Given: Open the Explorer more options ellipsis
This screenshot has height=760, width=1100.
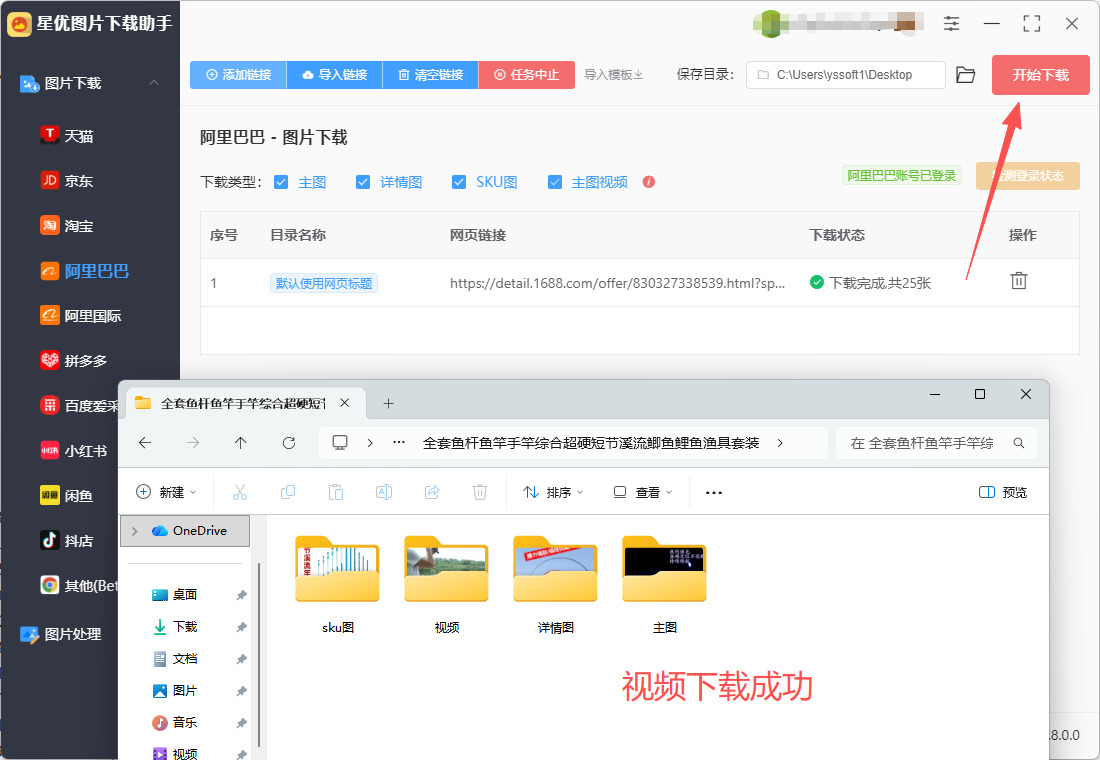Looking at the screenshot, I should point(714,492).
